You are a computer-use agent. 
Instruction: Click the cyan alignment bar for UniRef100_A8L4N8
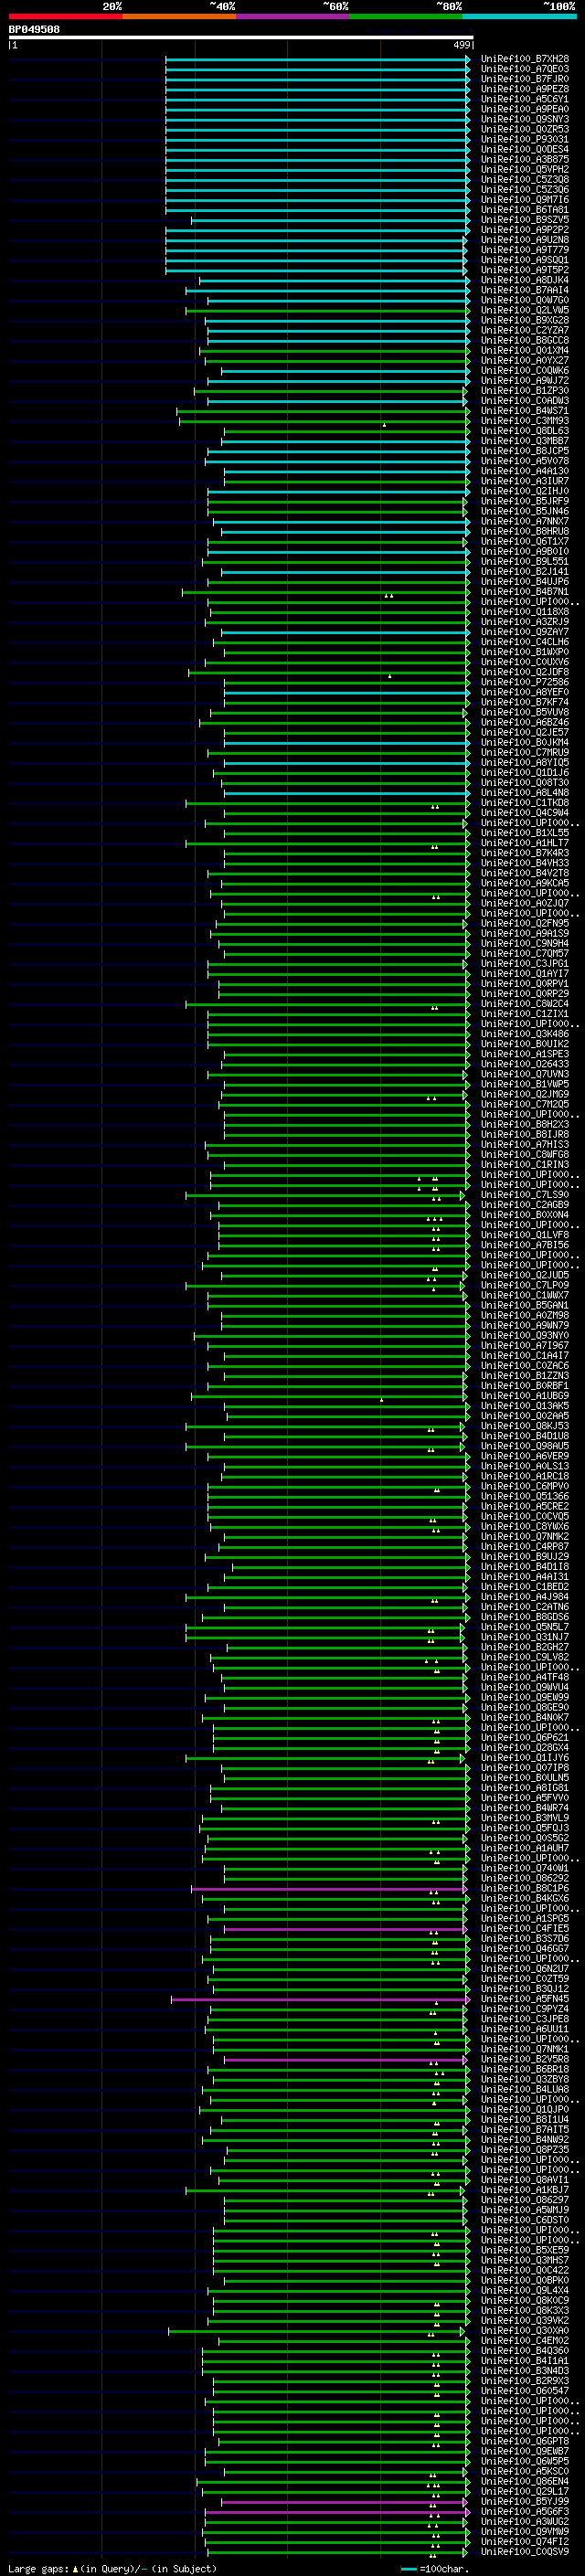pyautogui.click(x=346, y=793)
